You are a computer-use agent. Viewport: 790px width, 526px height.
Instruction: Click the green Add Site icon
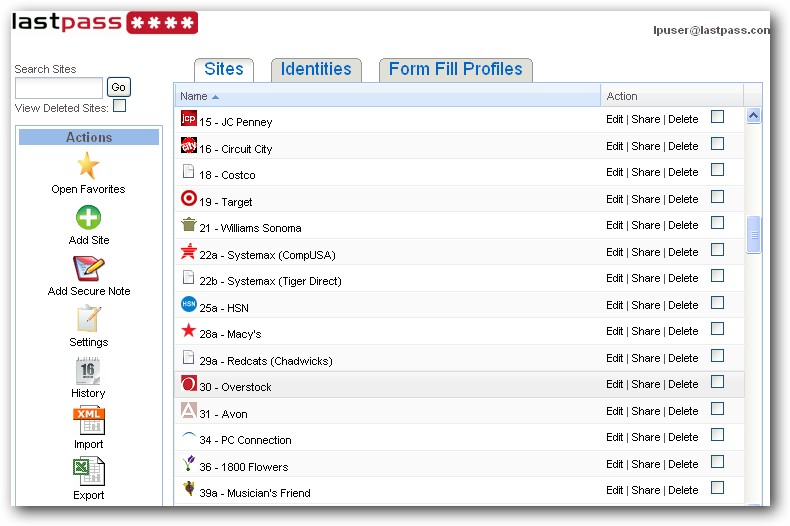pos(88,217)
